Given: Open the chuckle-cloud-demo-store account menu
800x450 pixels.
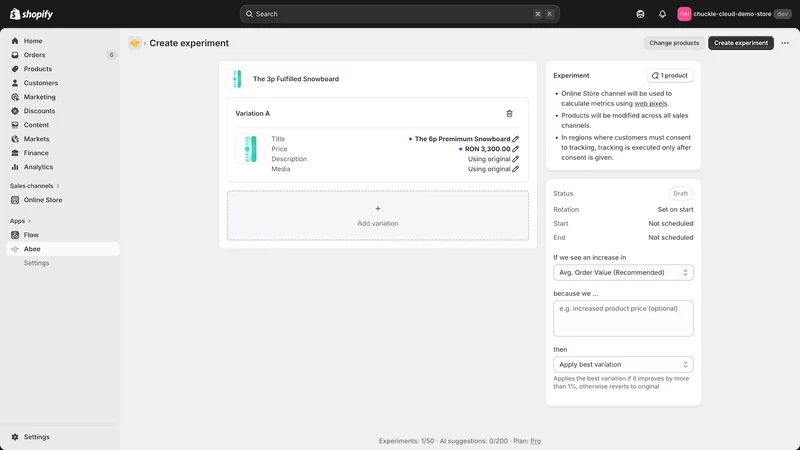Looking at the screenshot, I should coord(735,14).
